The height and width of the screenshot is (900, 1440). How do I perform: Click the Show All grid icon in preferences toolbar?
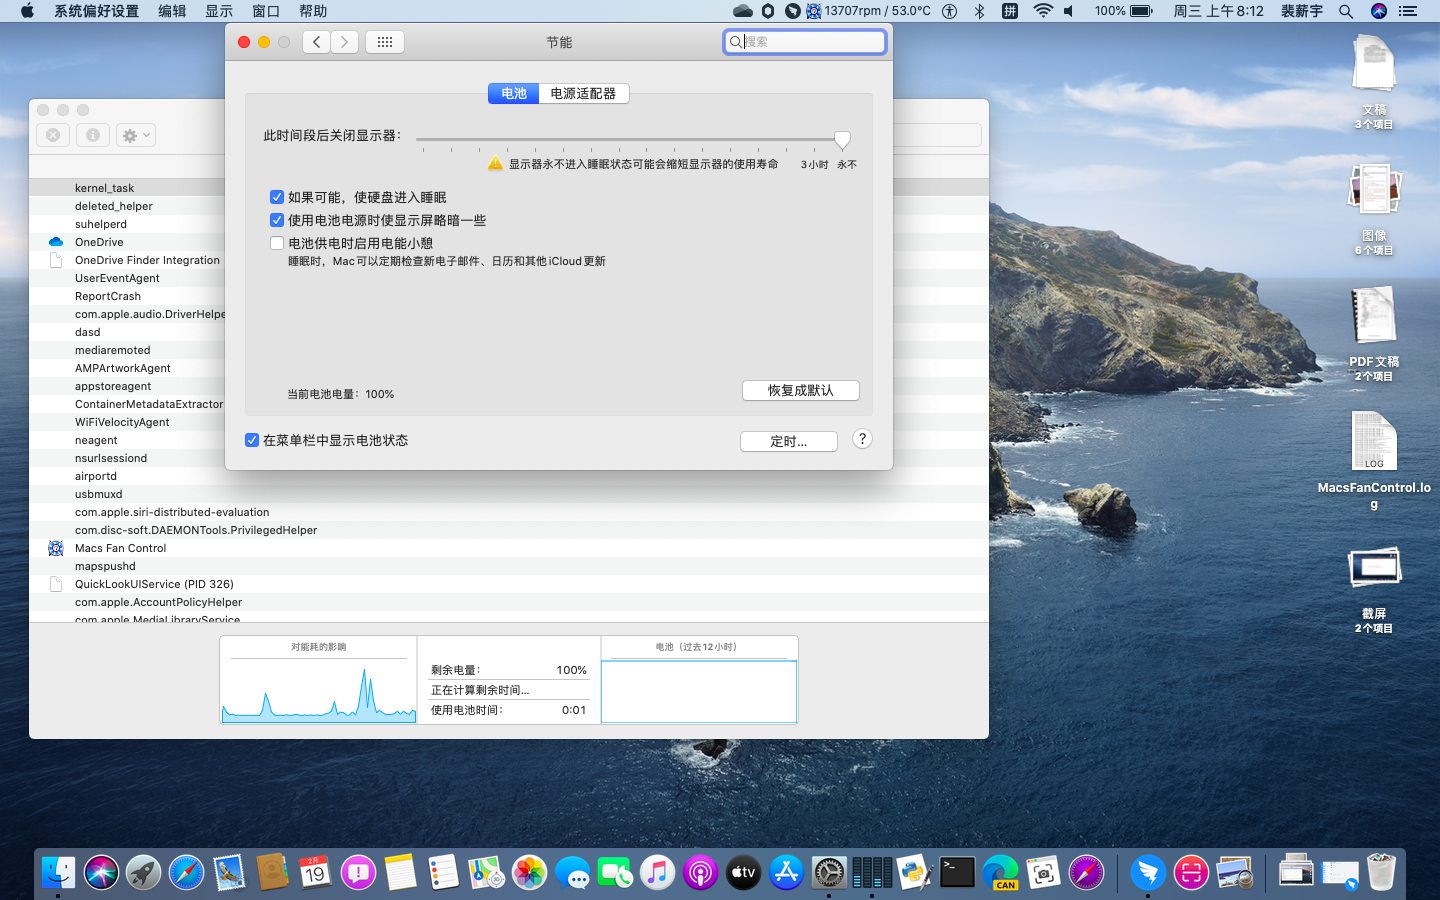[x=384, y=42]
